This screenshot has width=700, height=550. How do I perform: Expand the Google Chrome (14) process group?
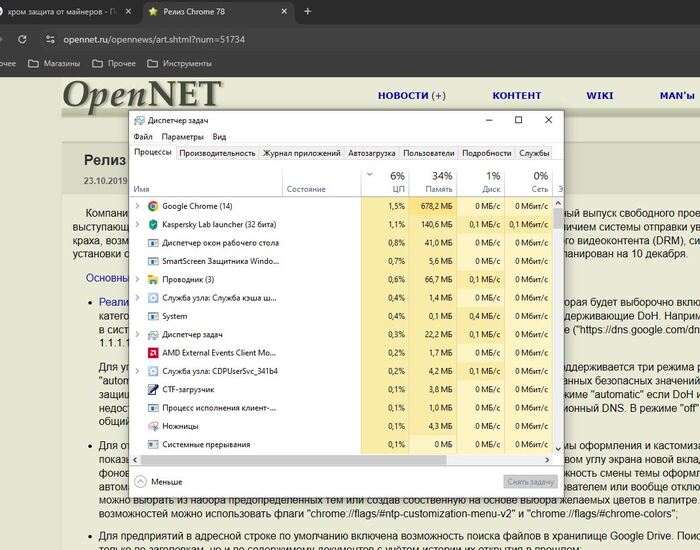click(137, 206)
